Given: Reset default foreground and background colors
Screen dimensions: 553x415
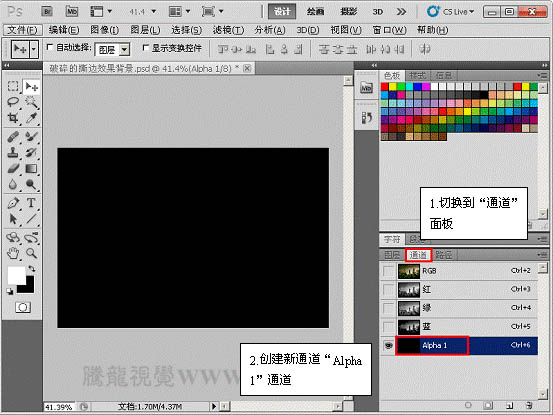Looking at the screenshot, I should (10, 291).
